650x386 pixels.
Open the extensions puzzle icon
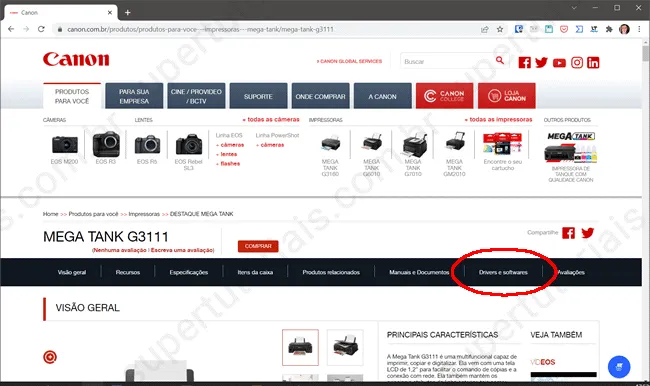tap(609, 29)
